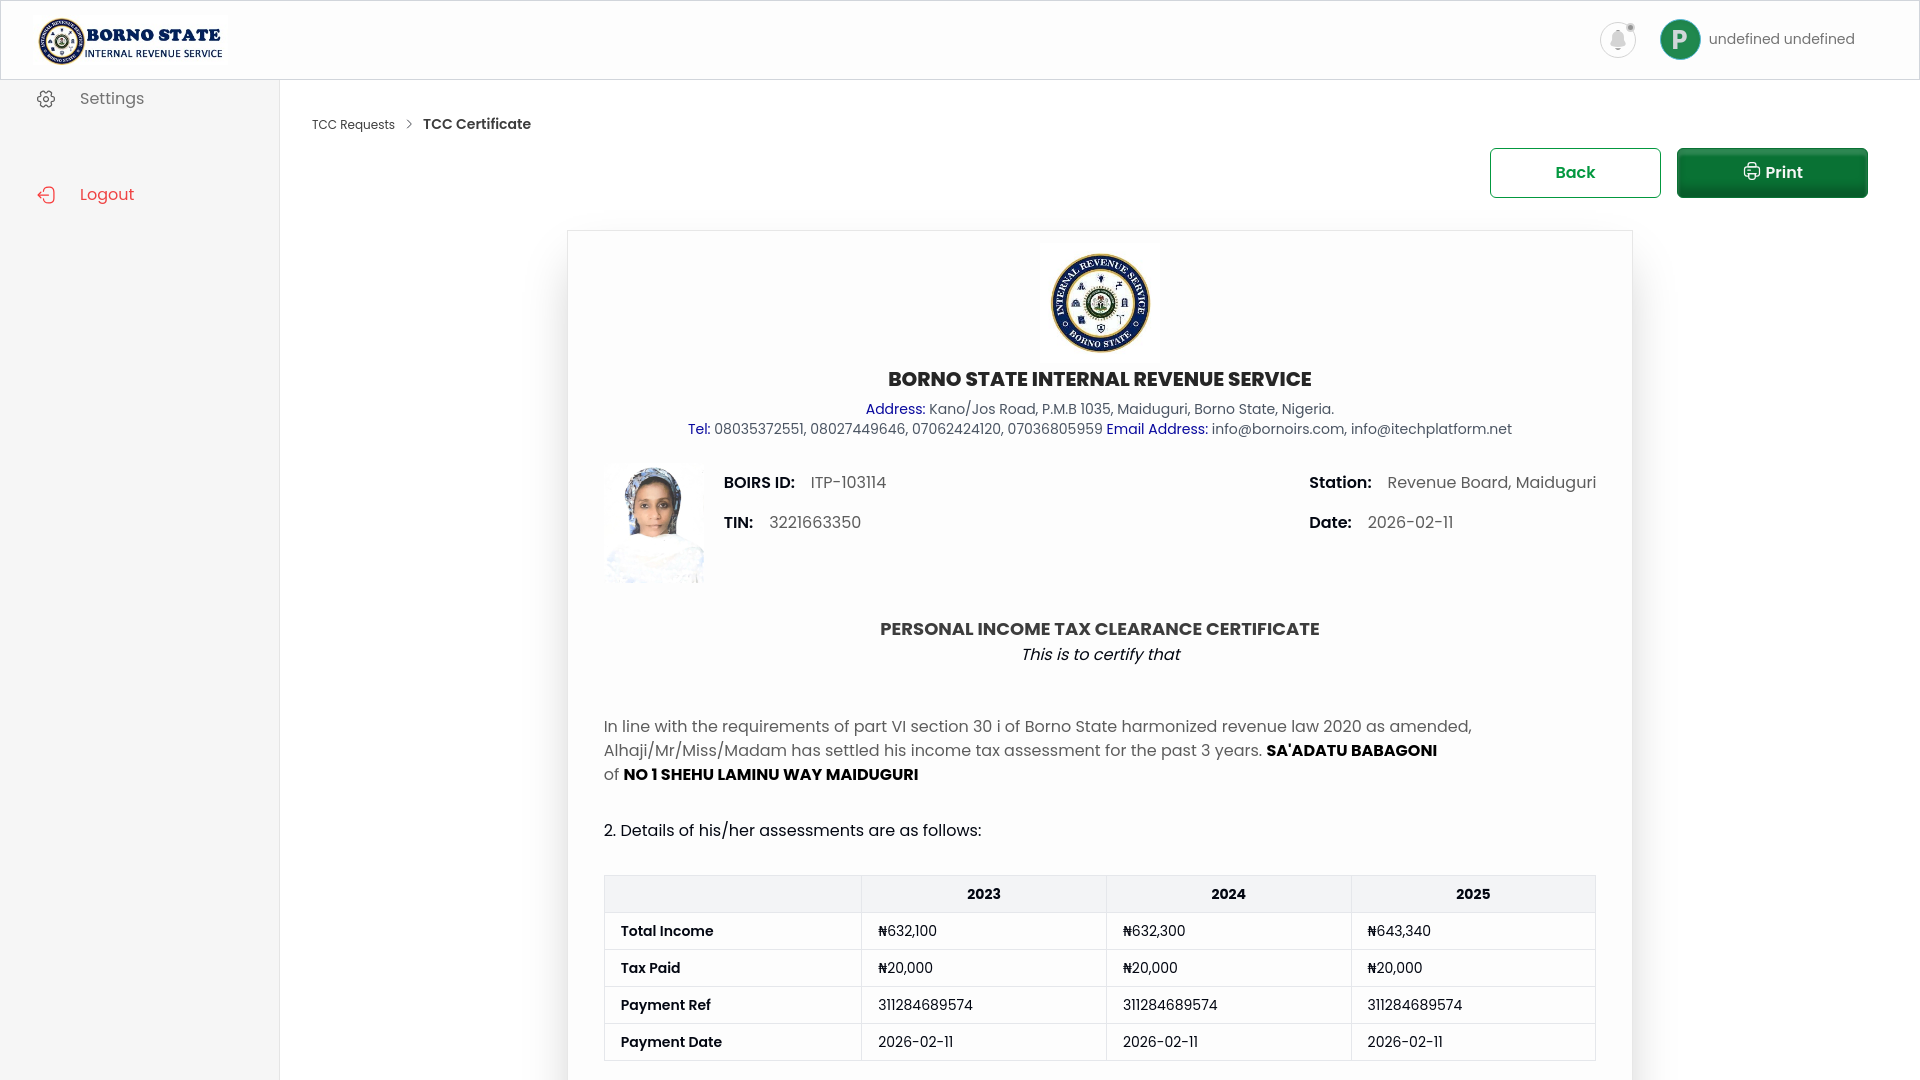The height and width of the screenshot is (1080, 1920).
Task: Open the undefined undefined user name
Action: 1781,39
